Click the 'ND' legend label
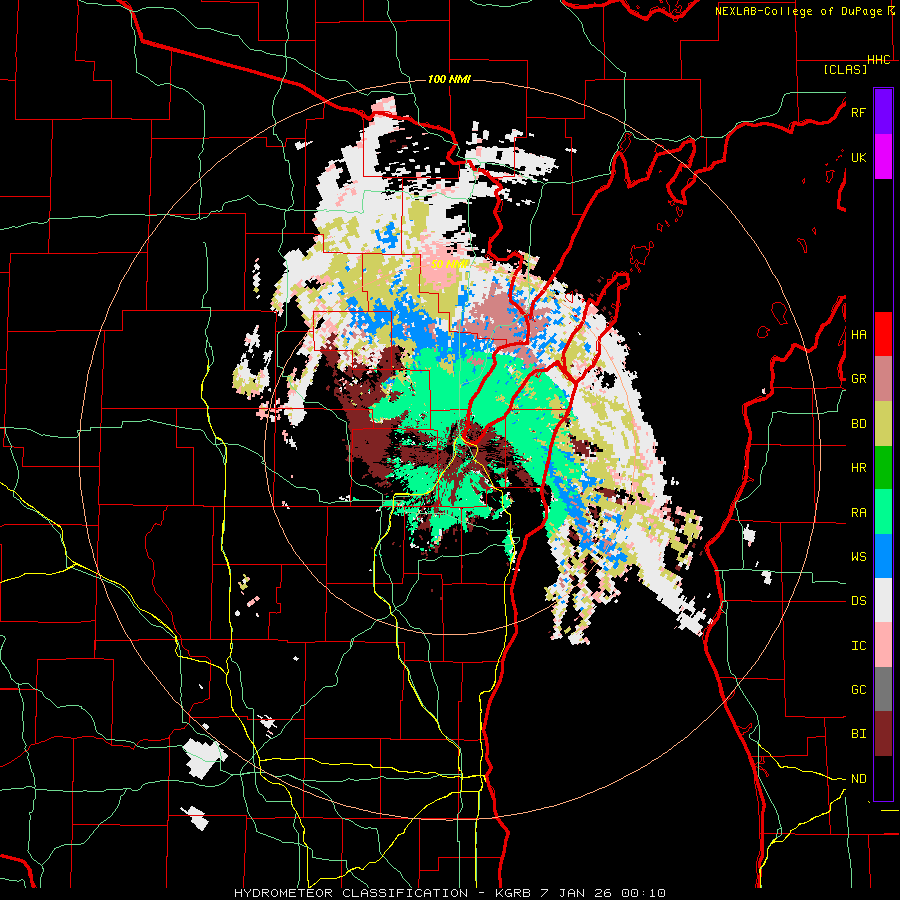Viewport: 900px width, 900px height. click(x=858, y=779)
